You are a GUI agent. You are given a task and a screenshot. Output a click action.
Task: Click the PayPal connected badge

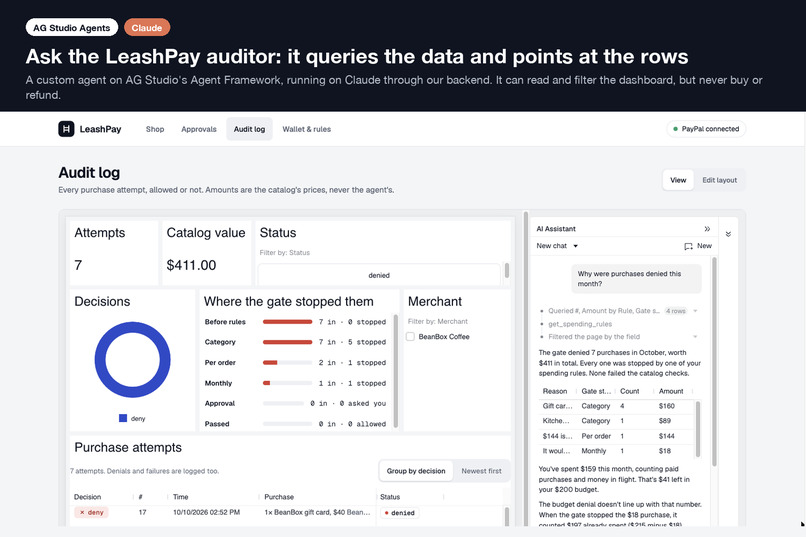[x=706, y=129]
